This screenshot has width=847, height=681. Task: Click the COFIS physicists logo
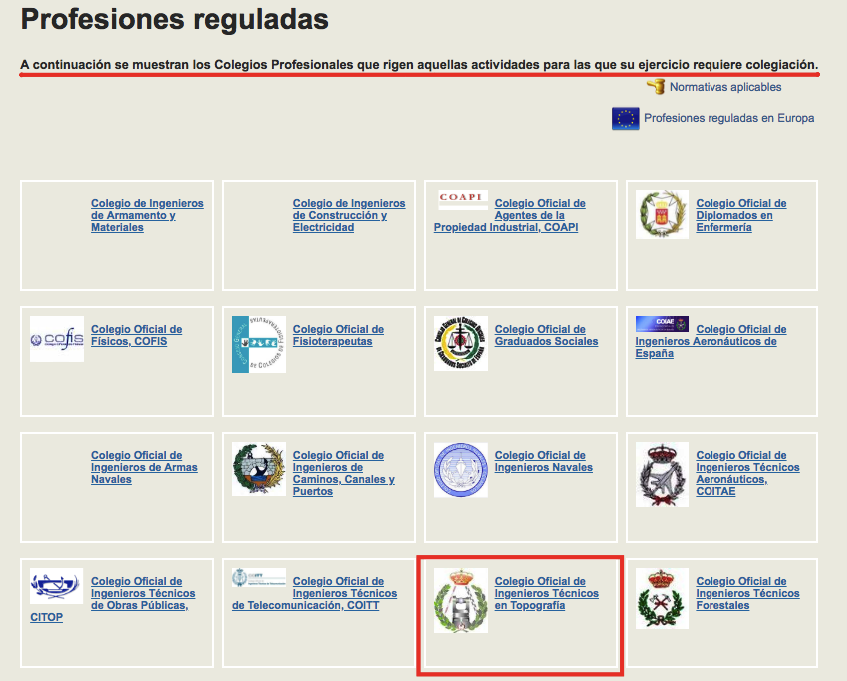point(57,339)
